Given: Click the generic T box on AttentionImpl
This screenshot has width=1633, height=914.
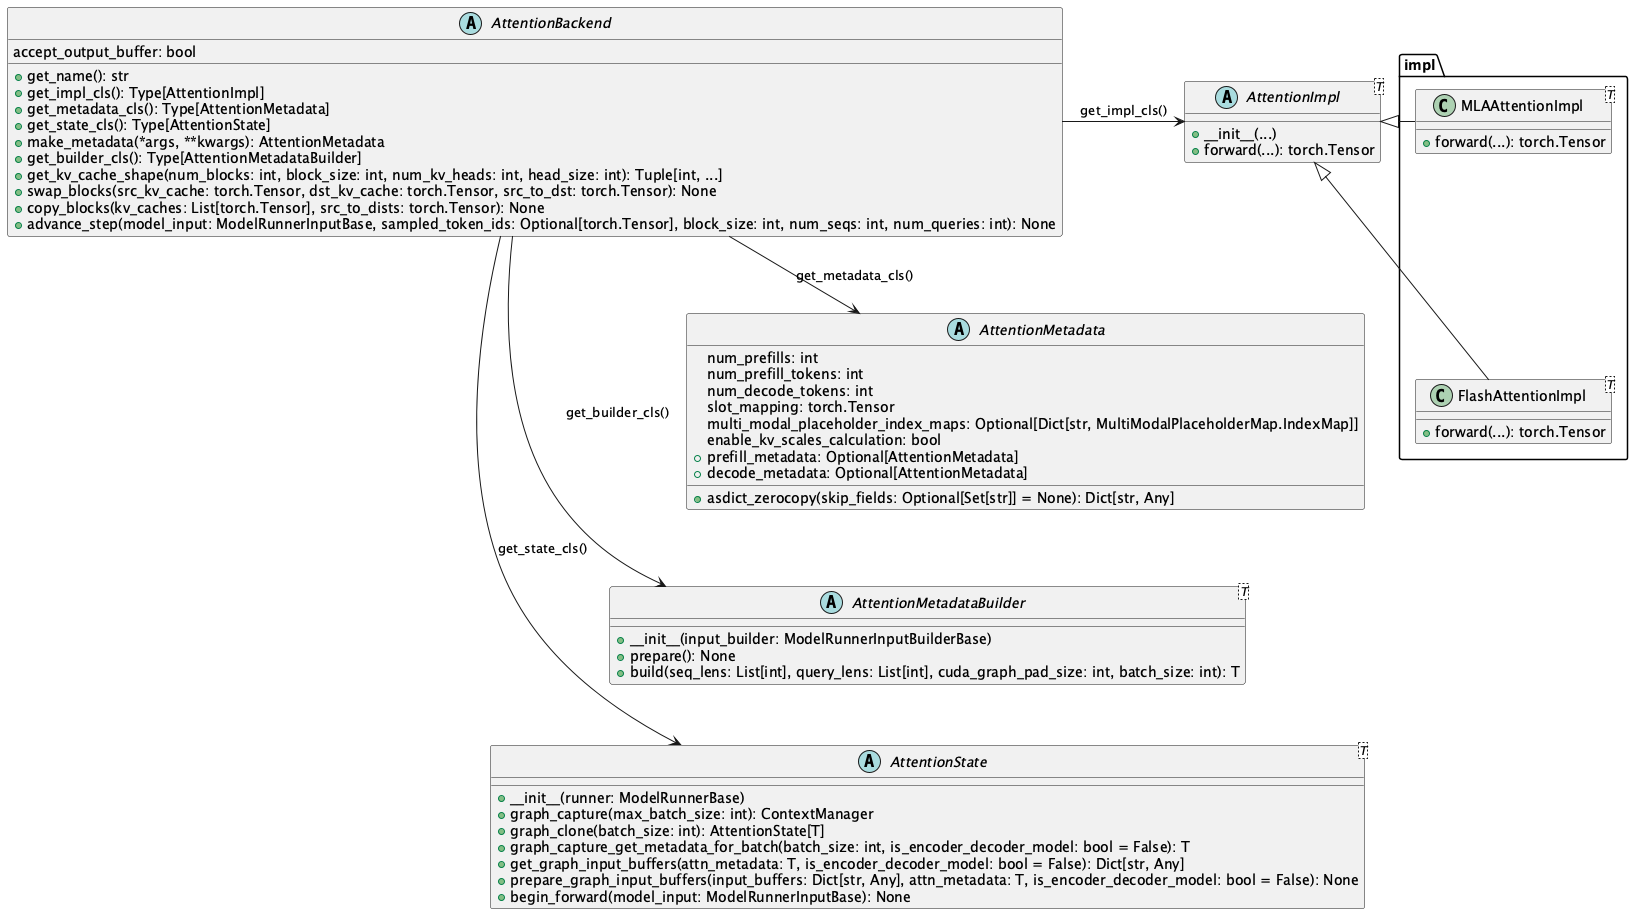Looking at the screenshot, I should pyautogui.click(x=1379, y=87).
